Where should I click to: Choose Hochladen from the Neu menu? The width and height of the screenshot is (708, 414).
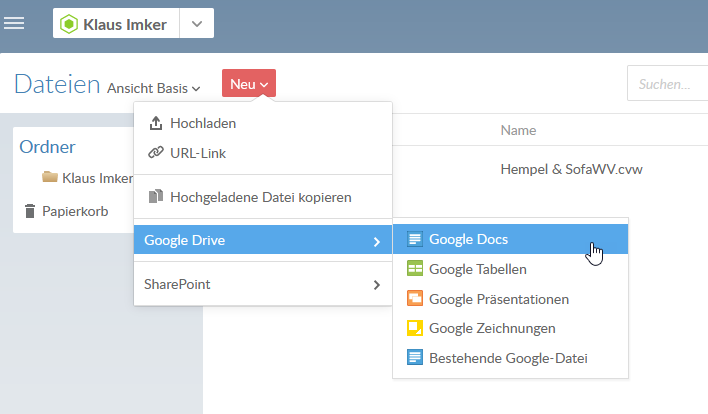(x=263, y=123)
